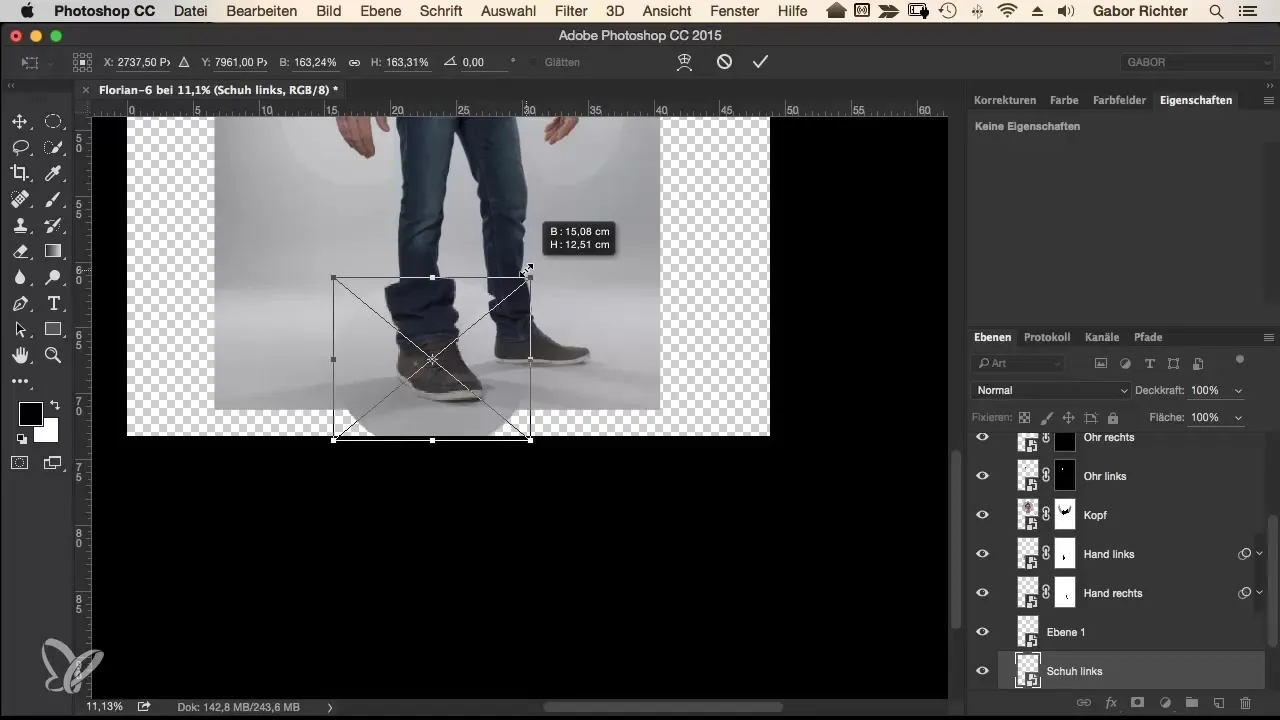Open the Bearbeiten menu
Image resolution: width=1280 pixels, height=720 pixels.
point(262,11)
